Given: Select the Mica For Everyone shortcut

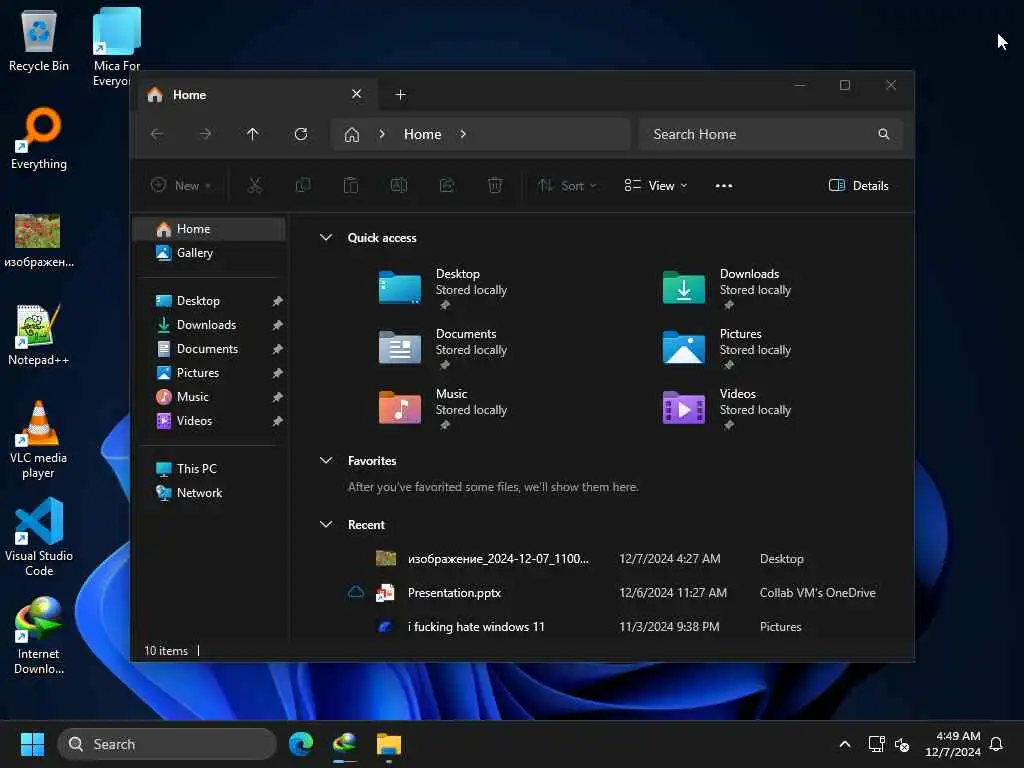Looking at the screenshot, I should click(x=116, y=47).
